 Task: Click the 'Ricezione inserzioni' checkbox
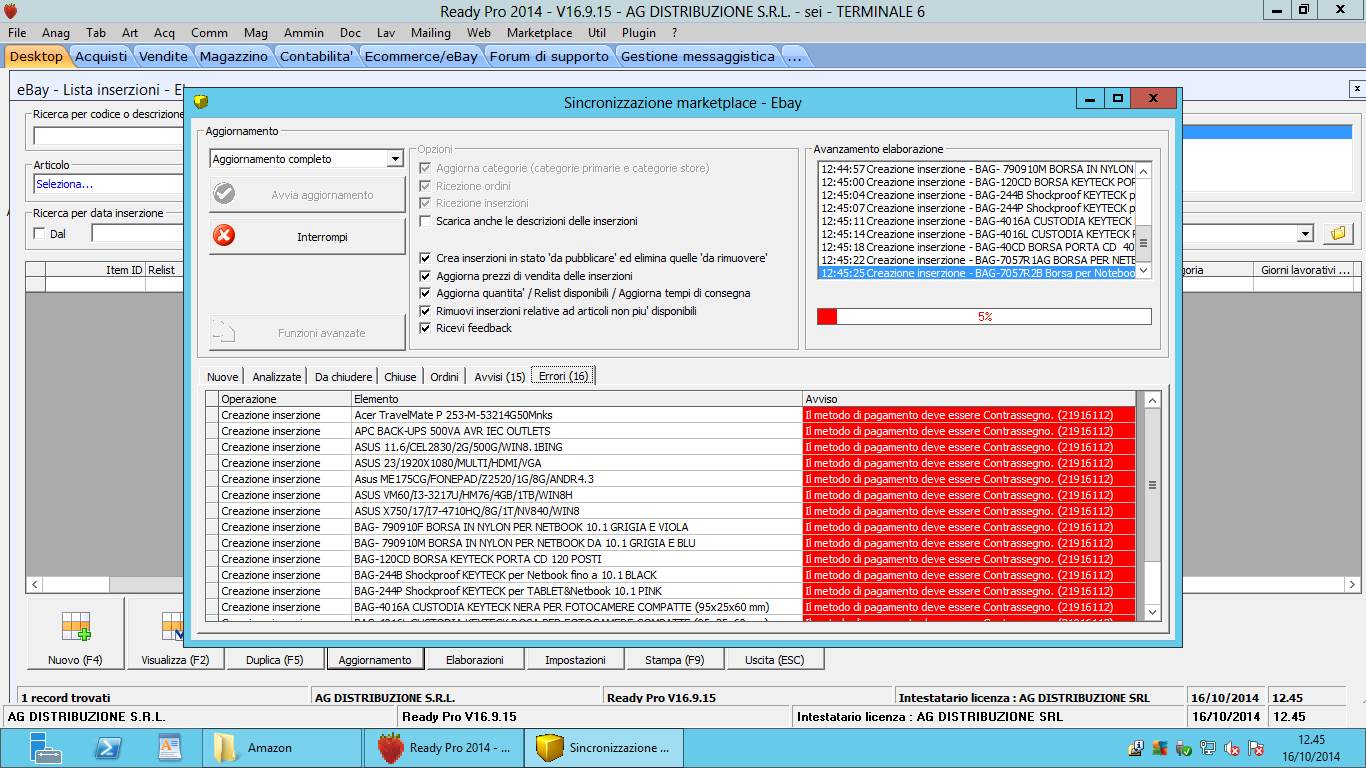click(x=426, y=203)
